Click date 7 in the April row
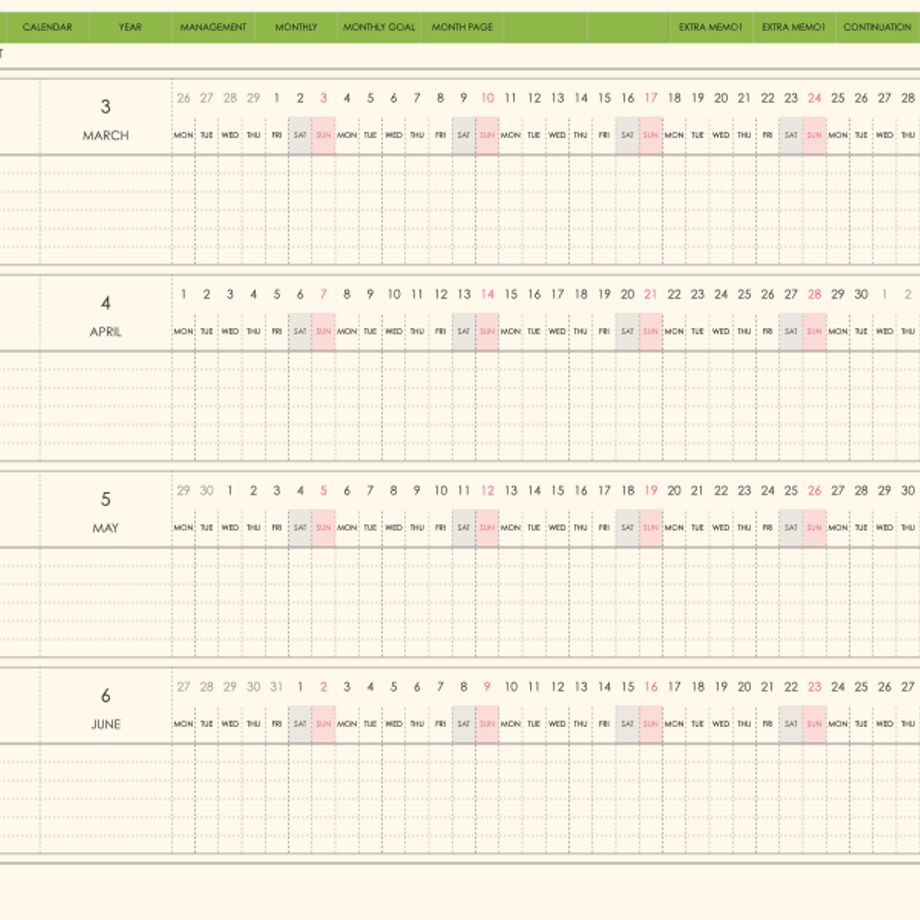The width and height of the screenshot is (920, 920). click(x=323, y=295)
